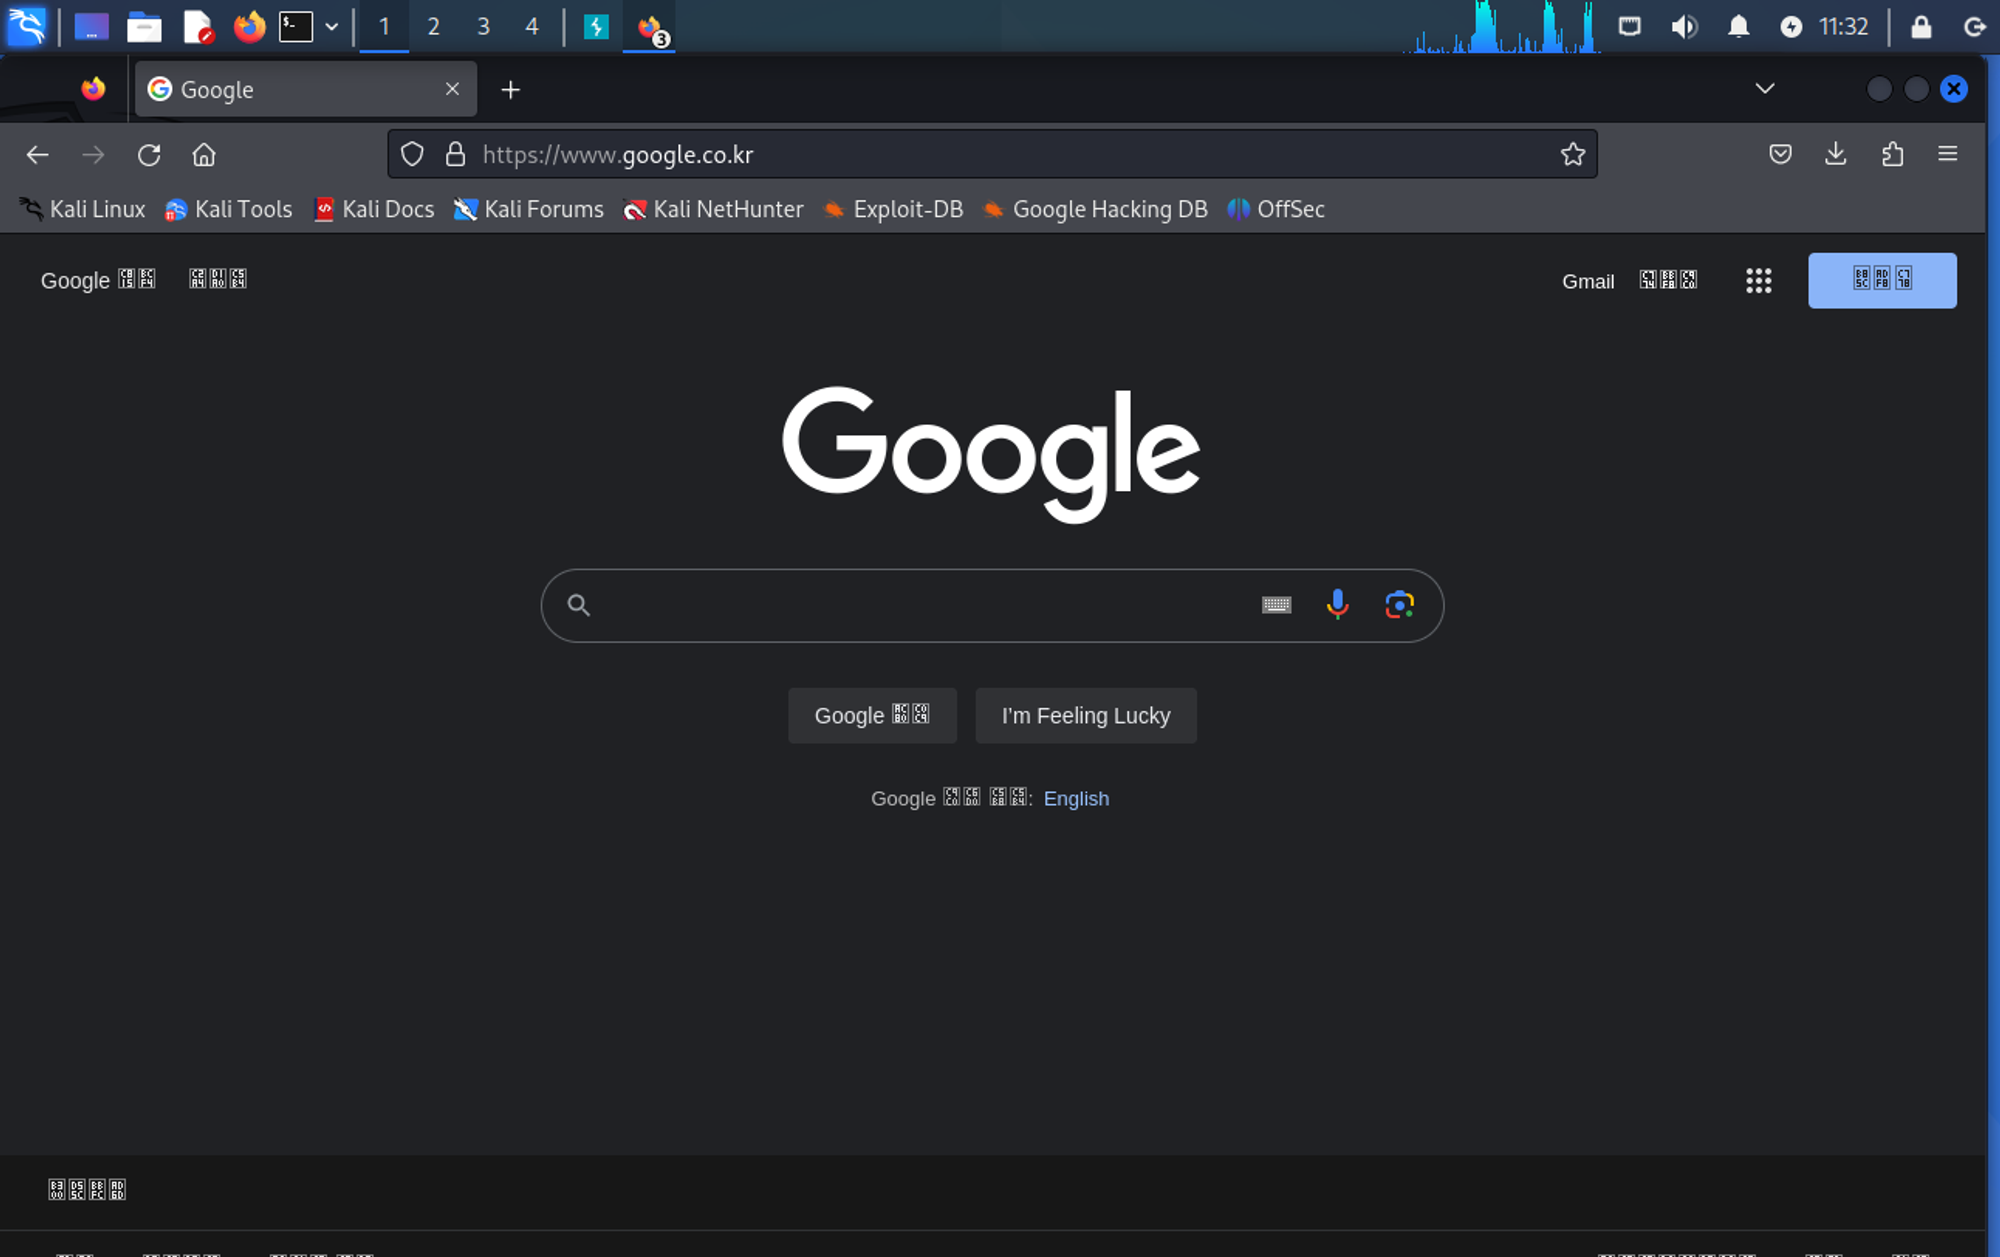
Task: Start voice search with the microphone
Action: tap(1337, 604)
